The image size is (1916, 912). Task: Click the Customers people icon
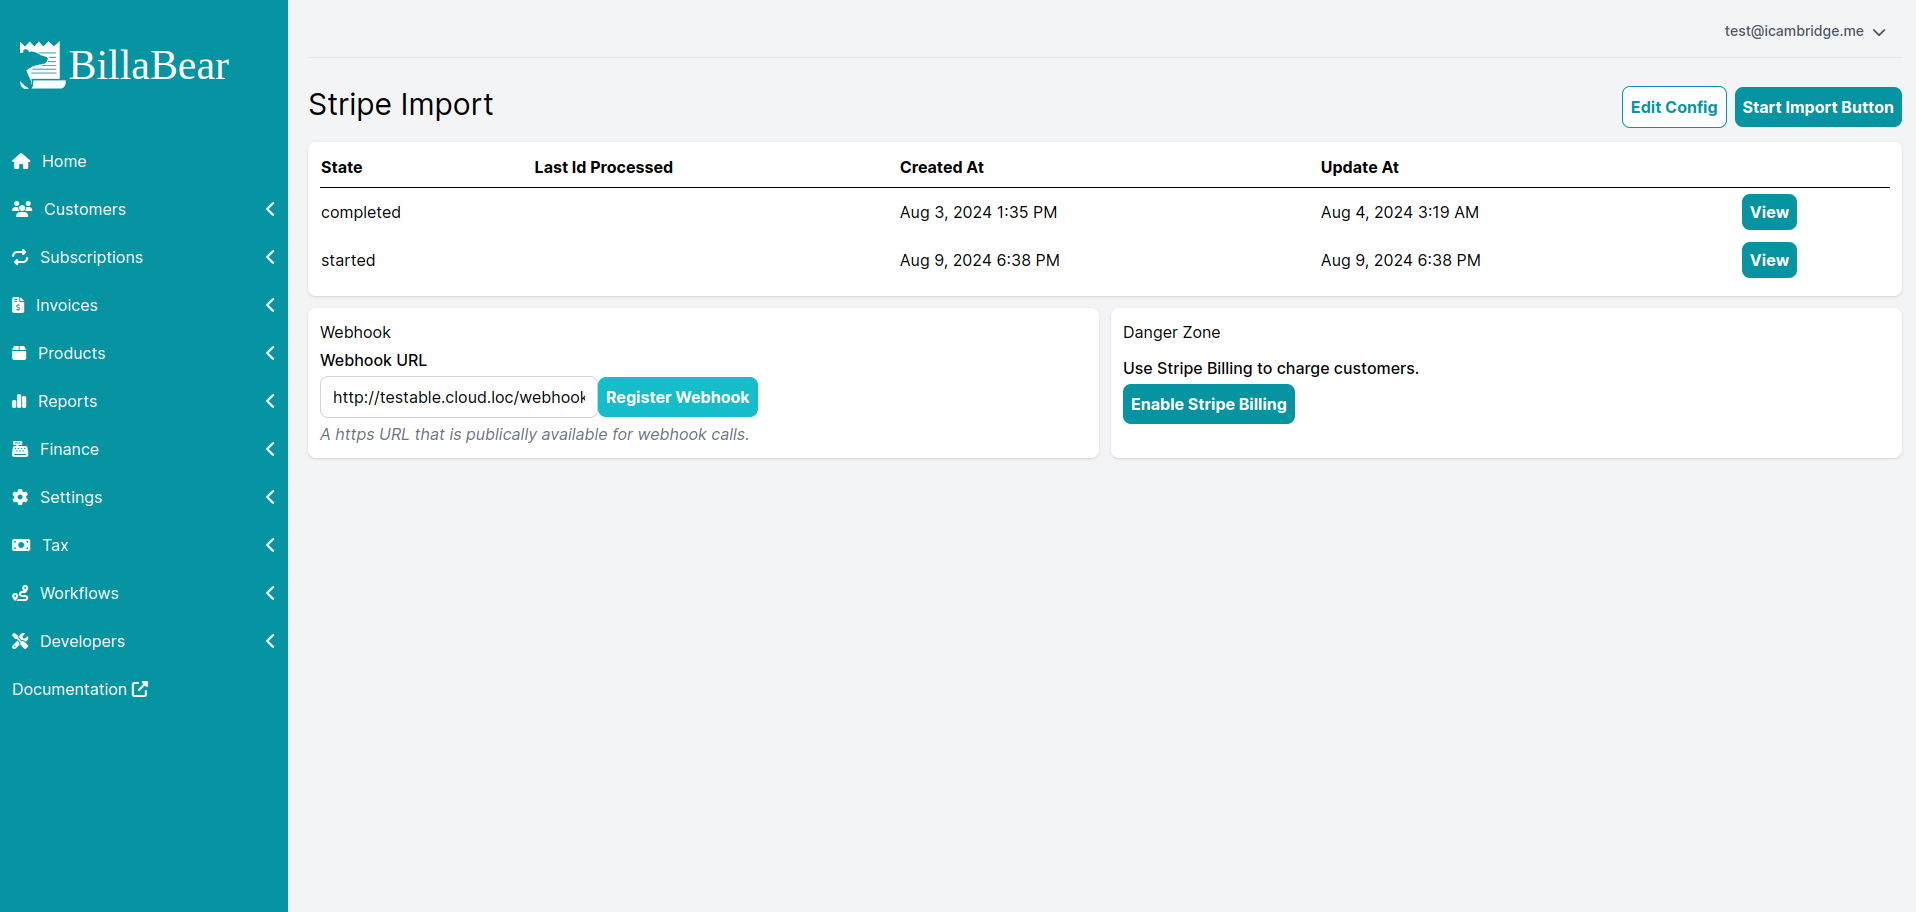21,209
